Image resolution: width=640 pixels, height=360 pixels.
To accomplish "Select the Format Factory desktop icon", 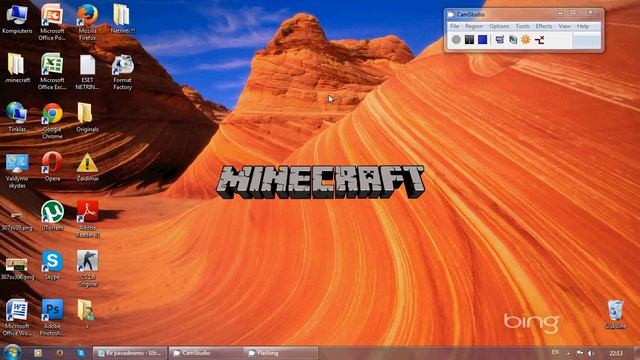I will click(x=122, y=71).
